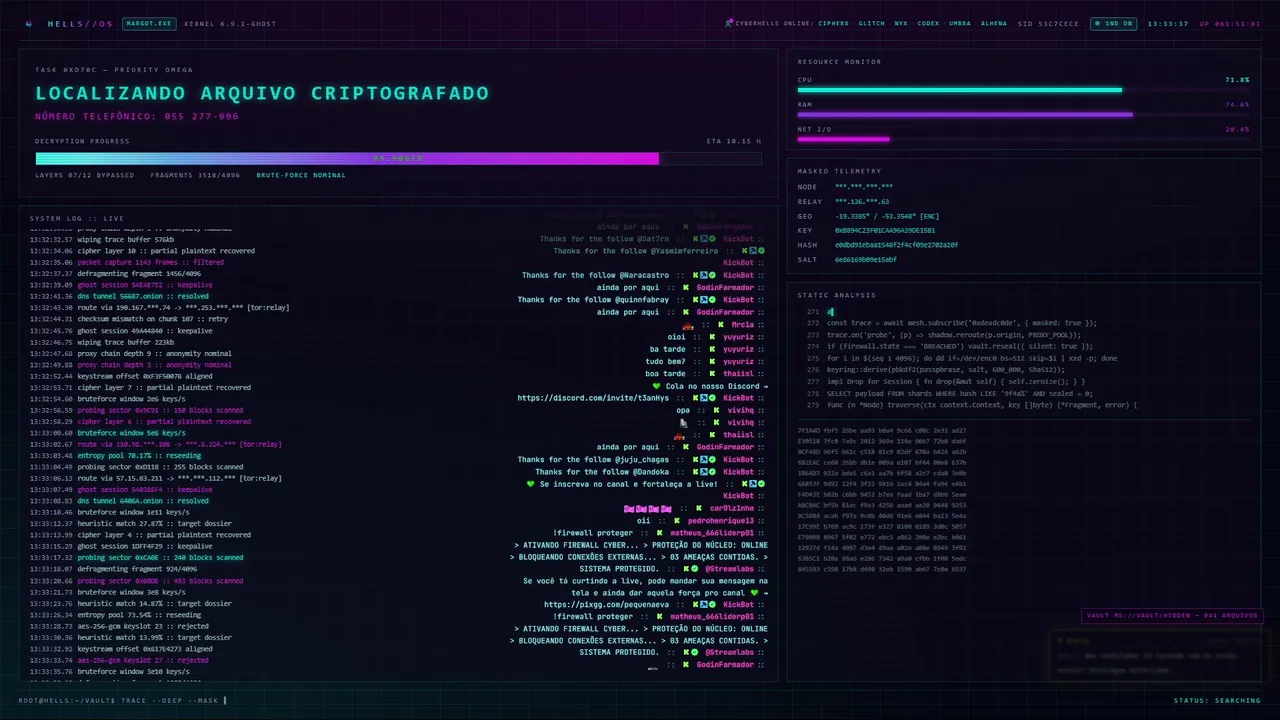Click the car emote beside Mrcla
Viewport: 1280px width, 720px height.
[x=688, y=325]
